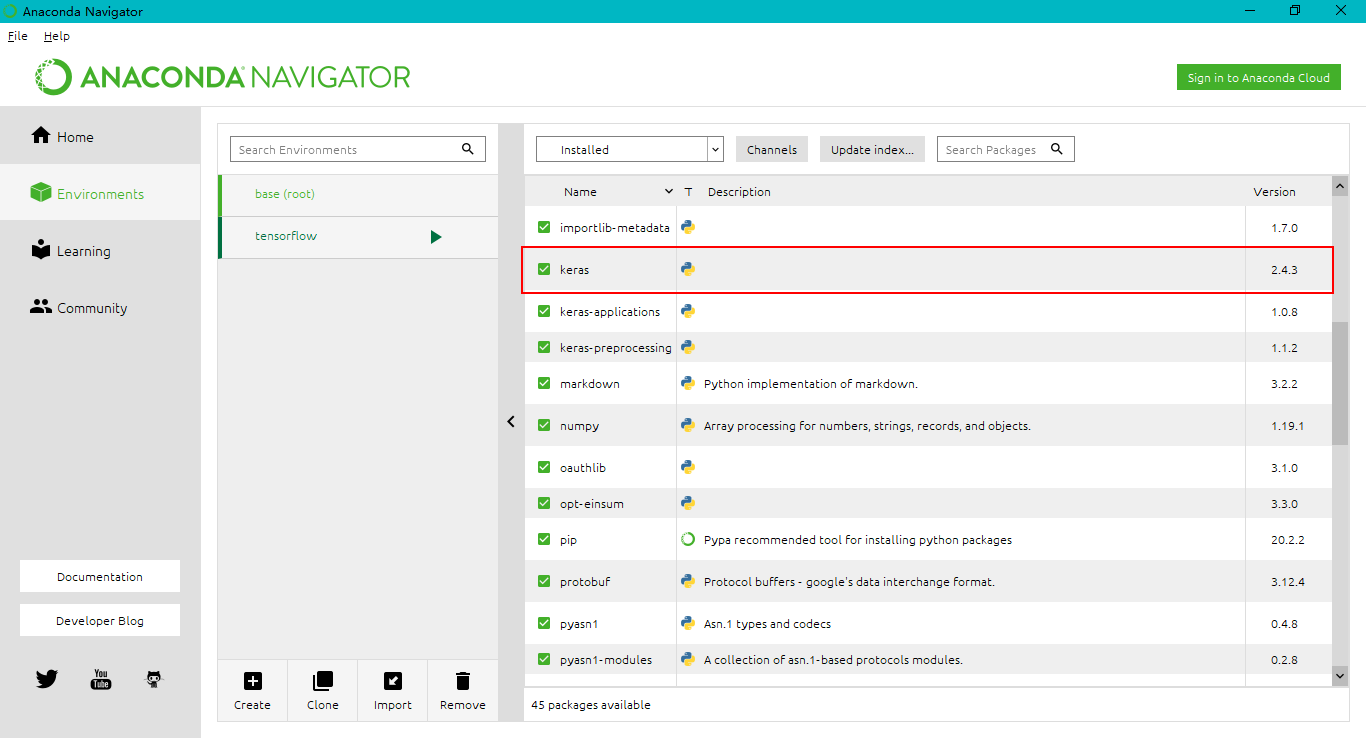The height and width of the screenshot is (738, 1366).
Task: Click the Remove environment trash icon
Action: [x=462, y=681]
